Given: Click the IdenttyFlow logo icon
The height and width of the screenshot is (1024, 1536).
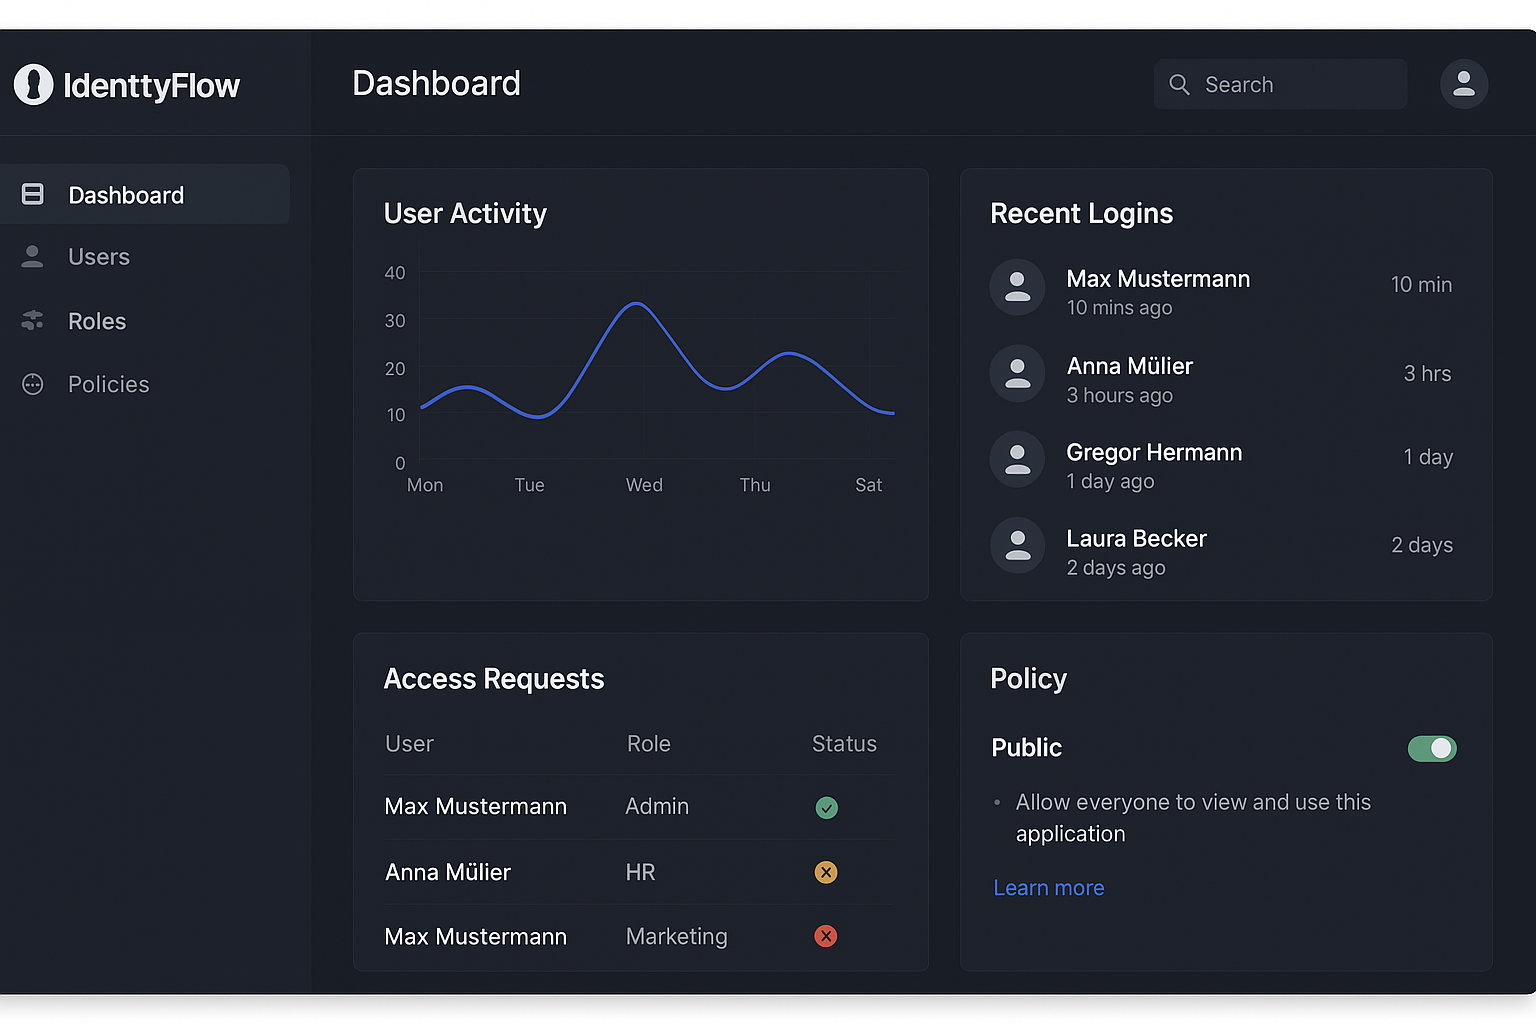Looking at the screenshot, I should 34,84.
